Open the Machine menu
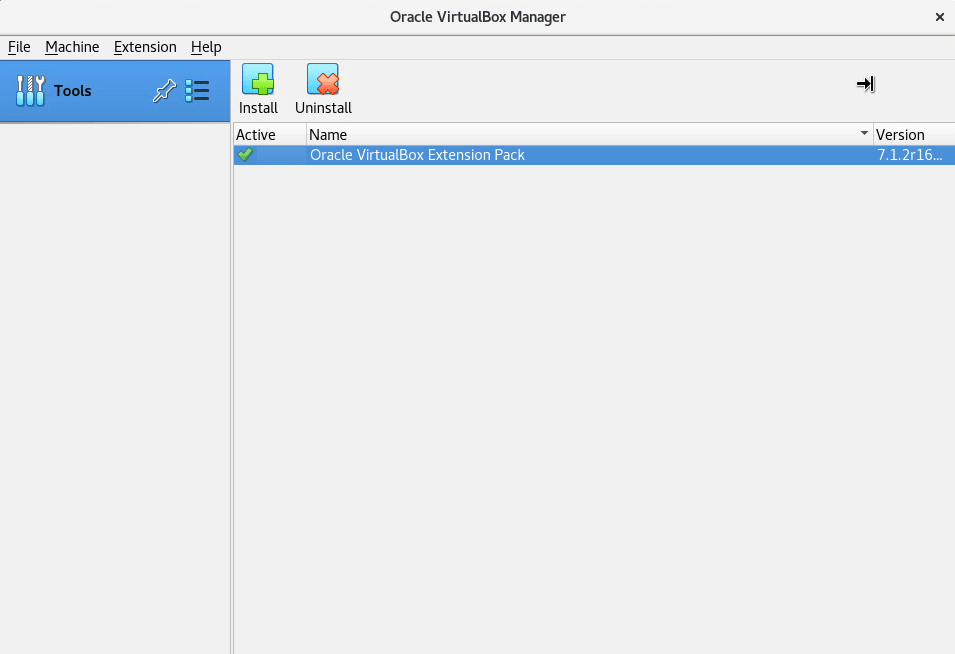This screenshot has width=955, height=654. pos(72,47)
